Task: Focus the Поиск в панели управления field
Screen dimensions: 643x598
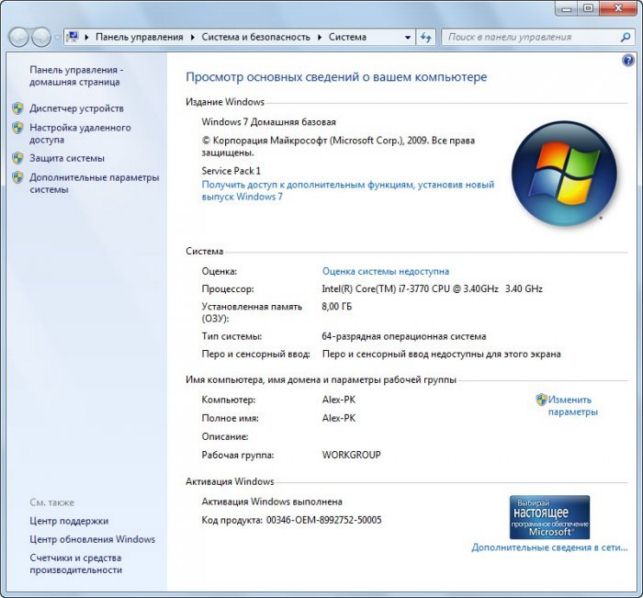Action: tap(533, 37)
